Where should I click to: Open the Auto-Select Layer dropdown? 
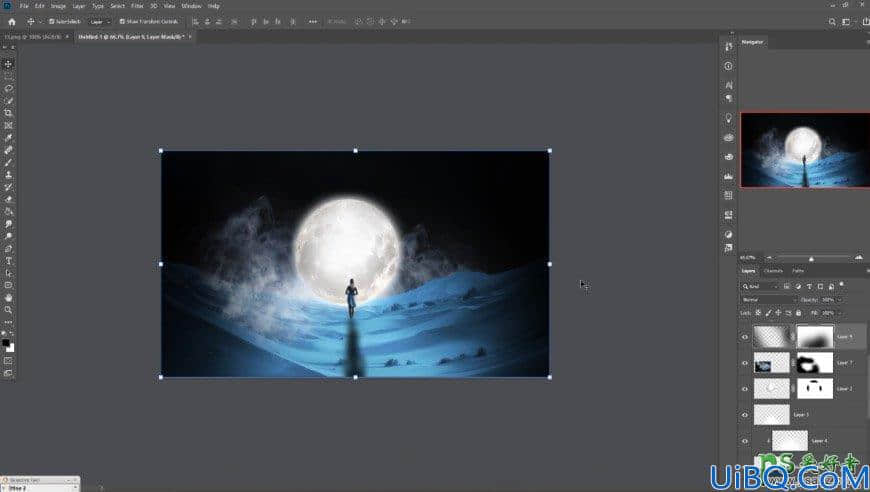100,22
